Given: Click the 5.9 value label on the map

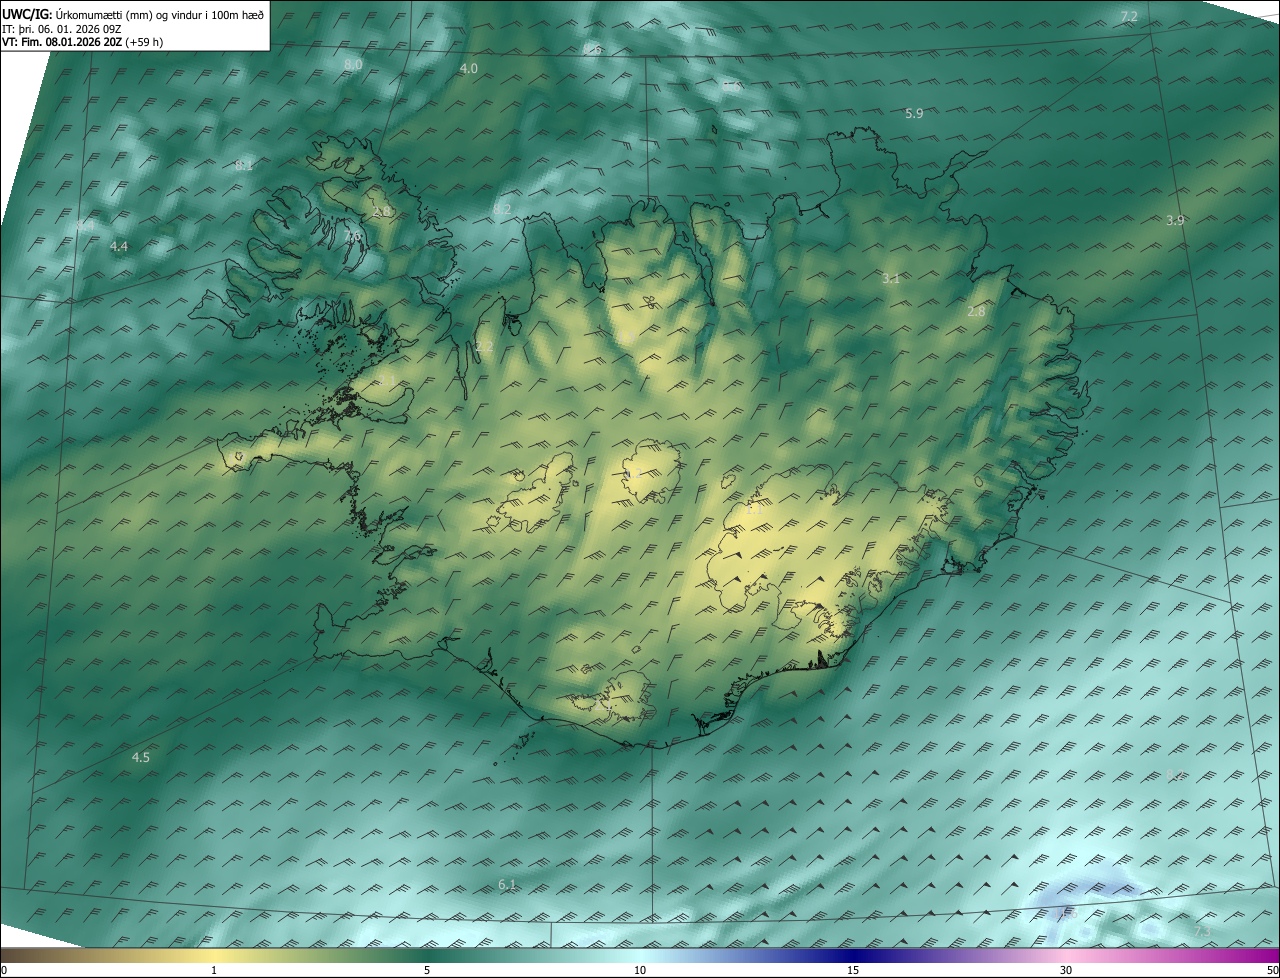Looking at the screenshot, I should tap(914, 114).
